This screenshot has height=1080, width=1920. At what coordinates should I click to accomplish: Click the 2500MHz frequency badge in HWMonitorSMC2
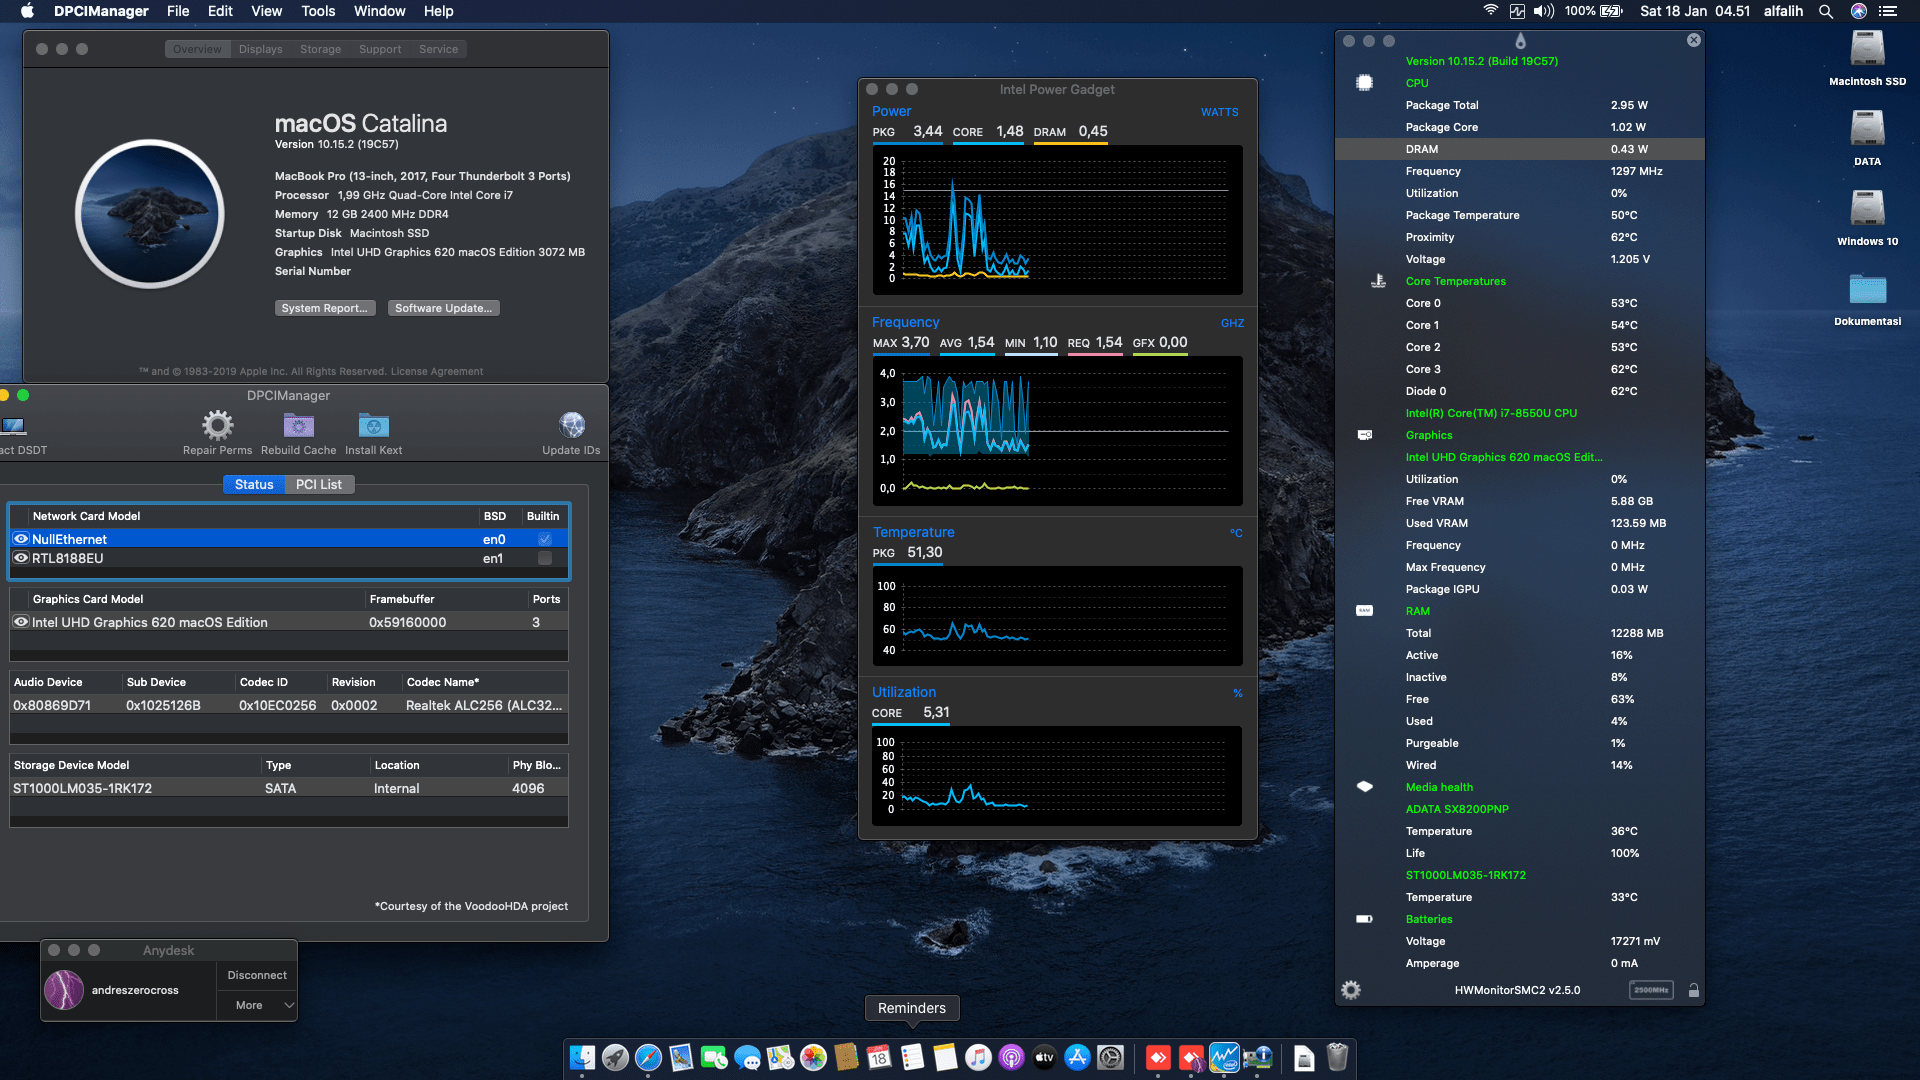click(x=1651, y=990)
